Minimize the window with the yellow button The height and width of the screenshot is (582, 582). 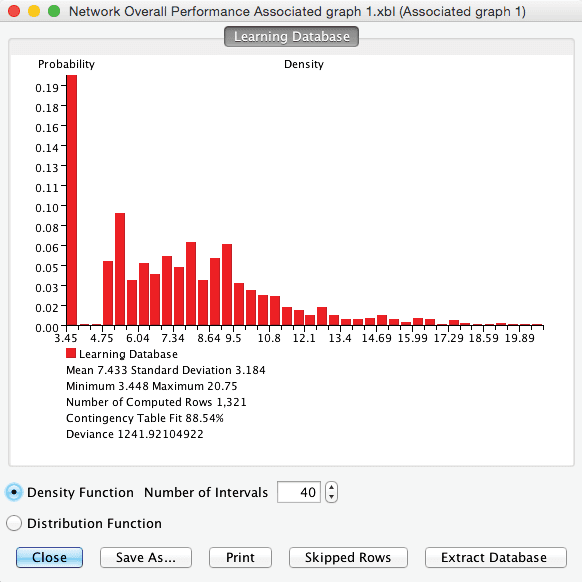[x=34, y=11]
